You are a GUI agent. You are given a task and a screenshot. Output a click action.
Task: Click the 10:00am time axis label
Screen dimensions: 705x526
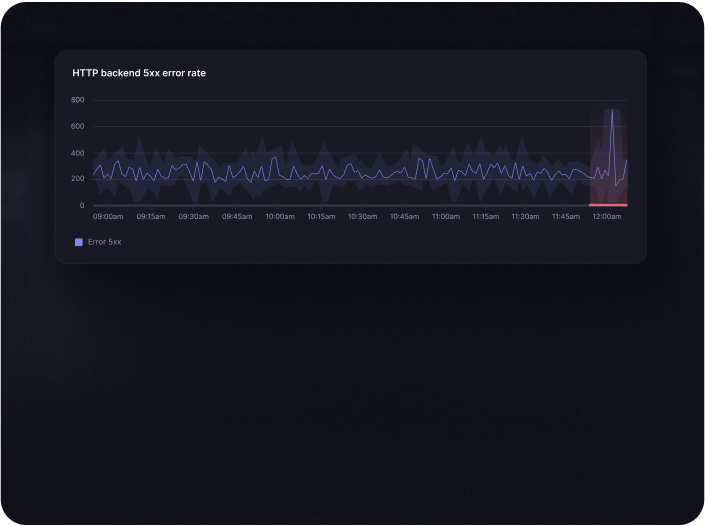click(x=280, y=216)
